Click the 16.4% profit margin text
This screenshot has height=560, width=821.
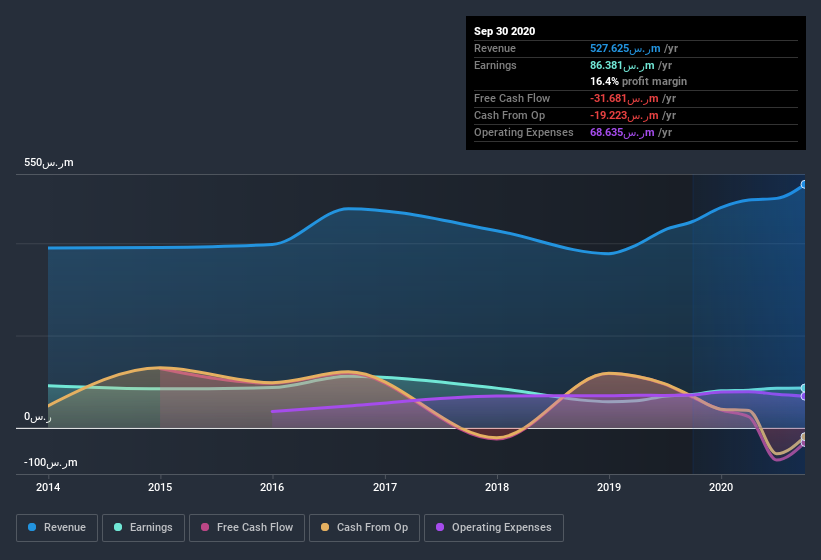pyautogui.click(x=638, y=82)
